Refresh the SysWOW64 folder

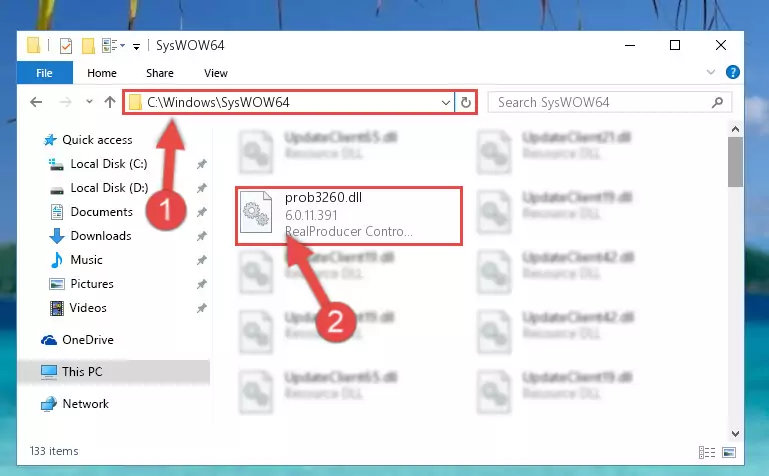pyautogui.click(x=465, y=102)
